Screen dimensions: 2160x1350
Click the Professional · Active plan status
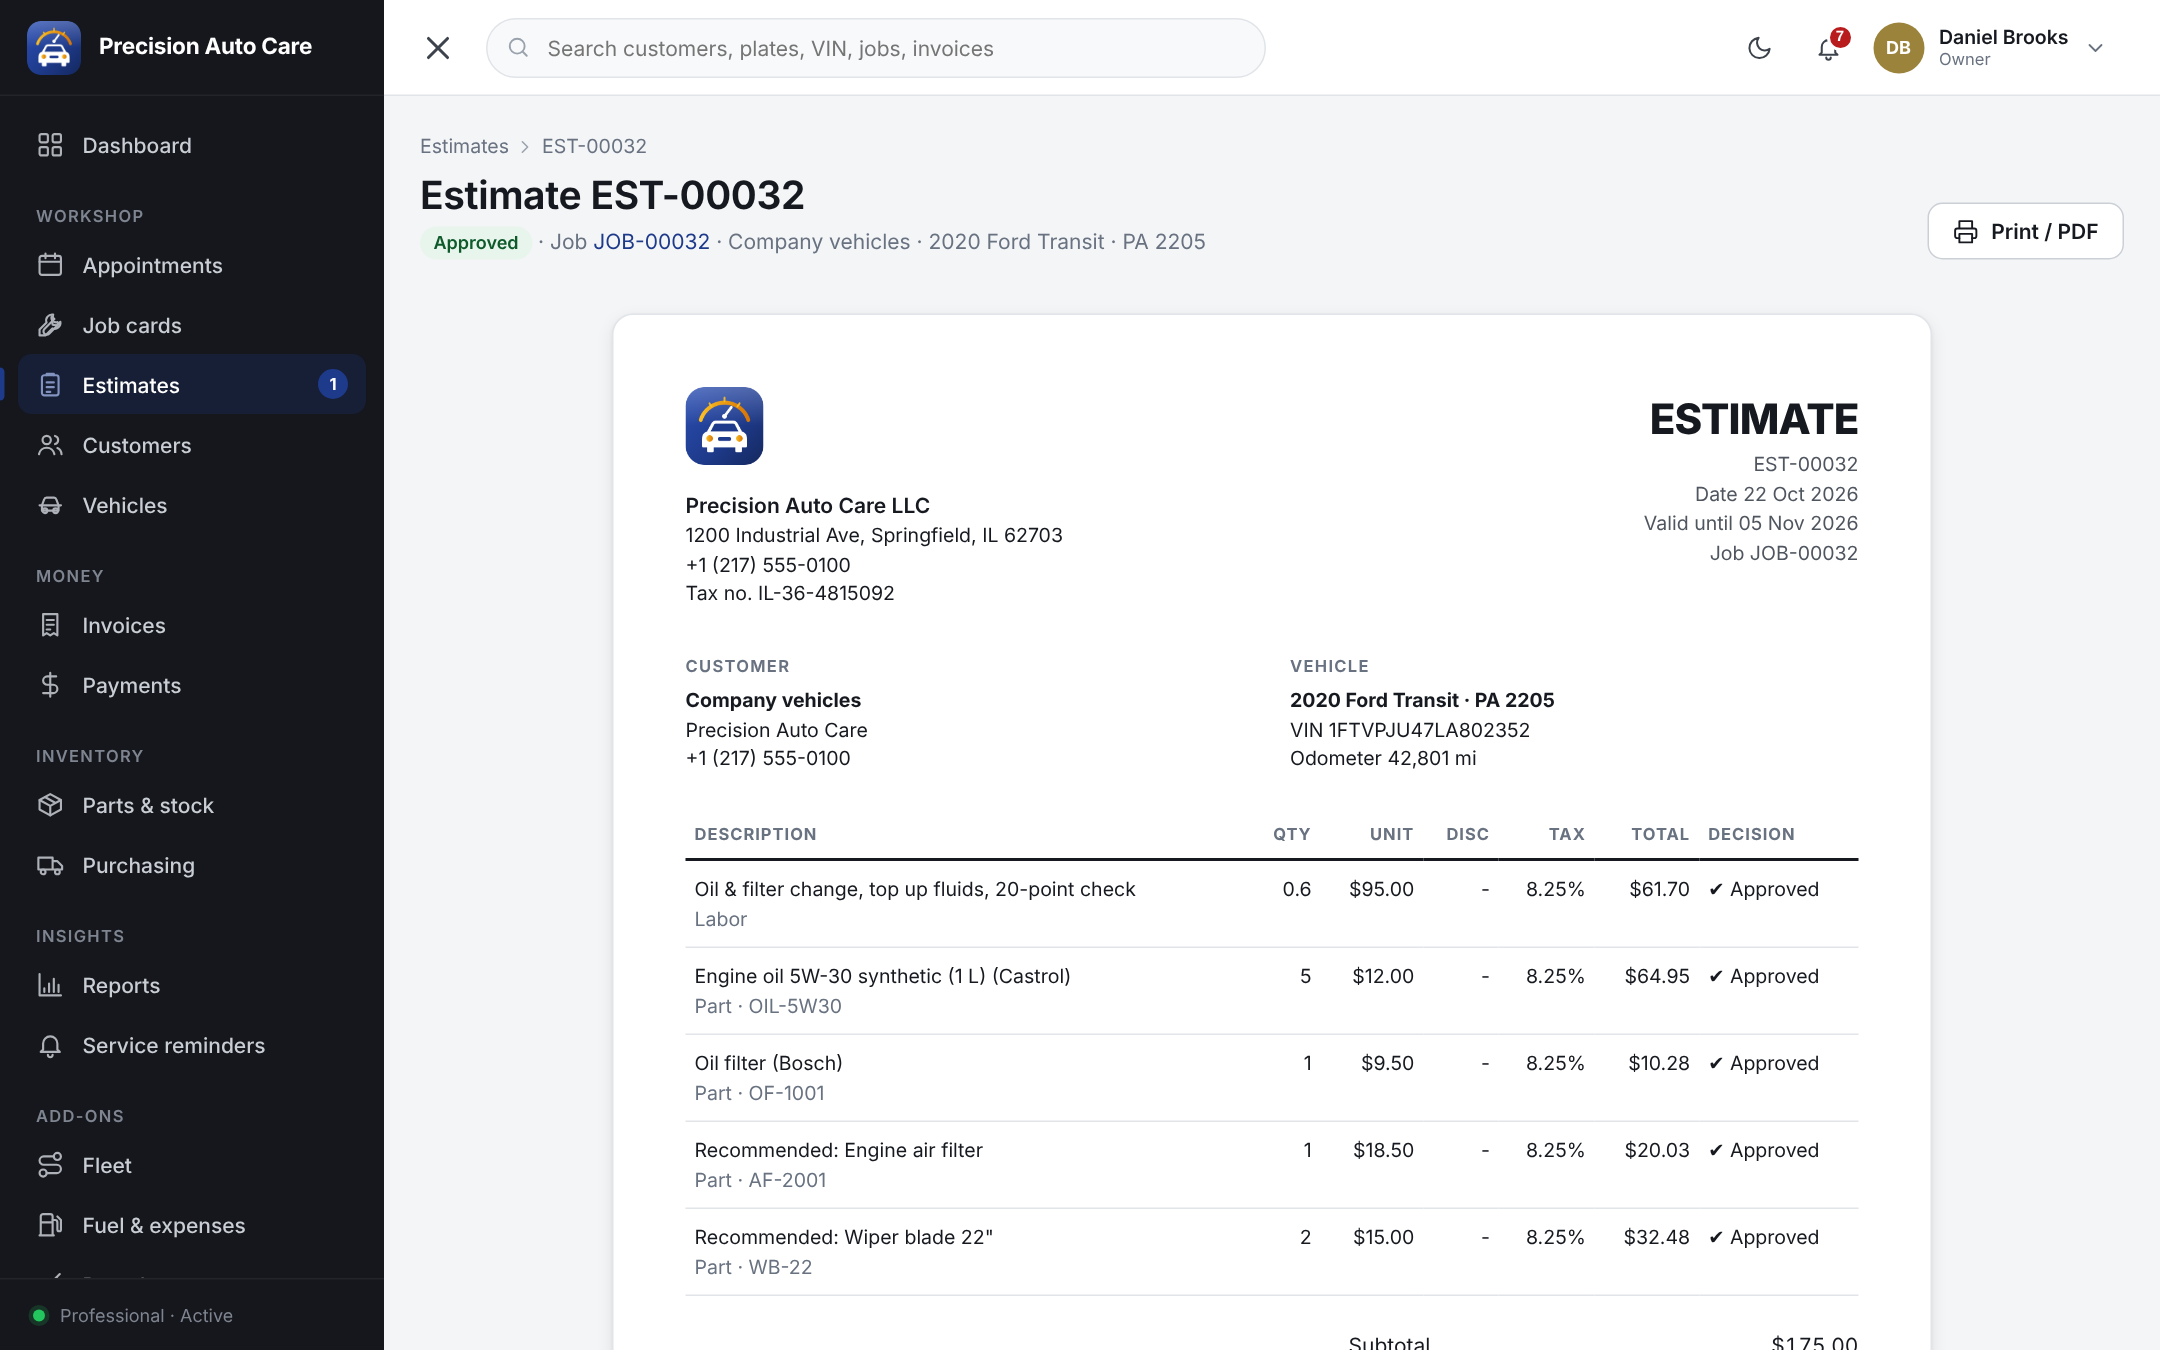coord(132,1316)
